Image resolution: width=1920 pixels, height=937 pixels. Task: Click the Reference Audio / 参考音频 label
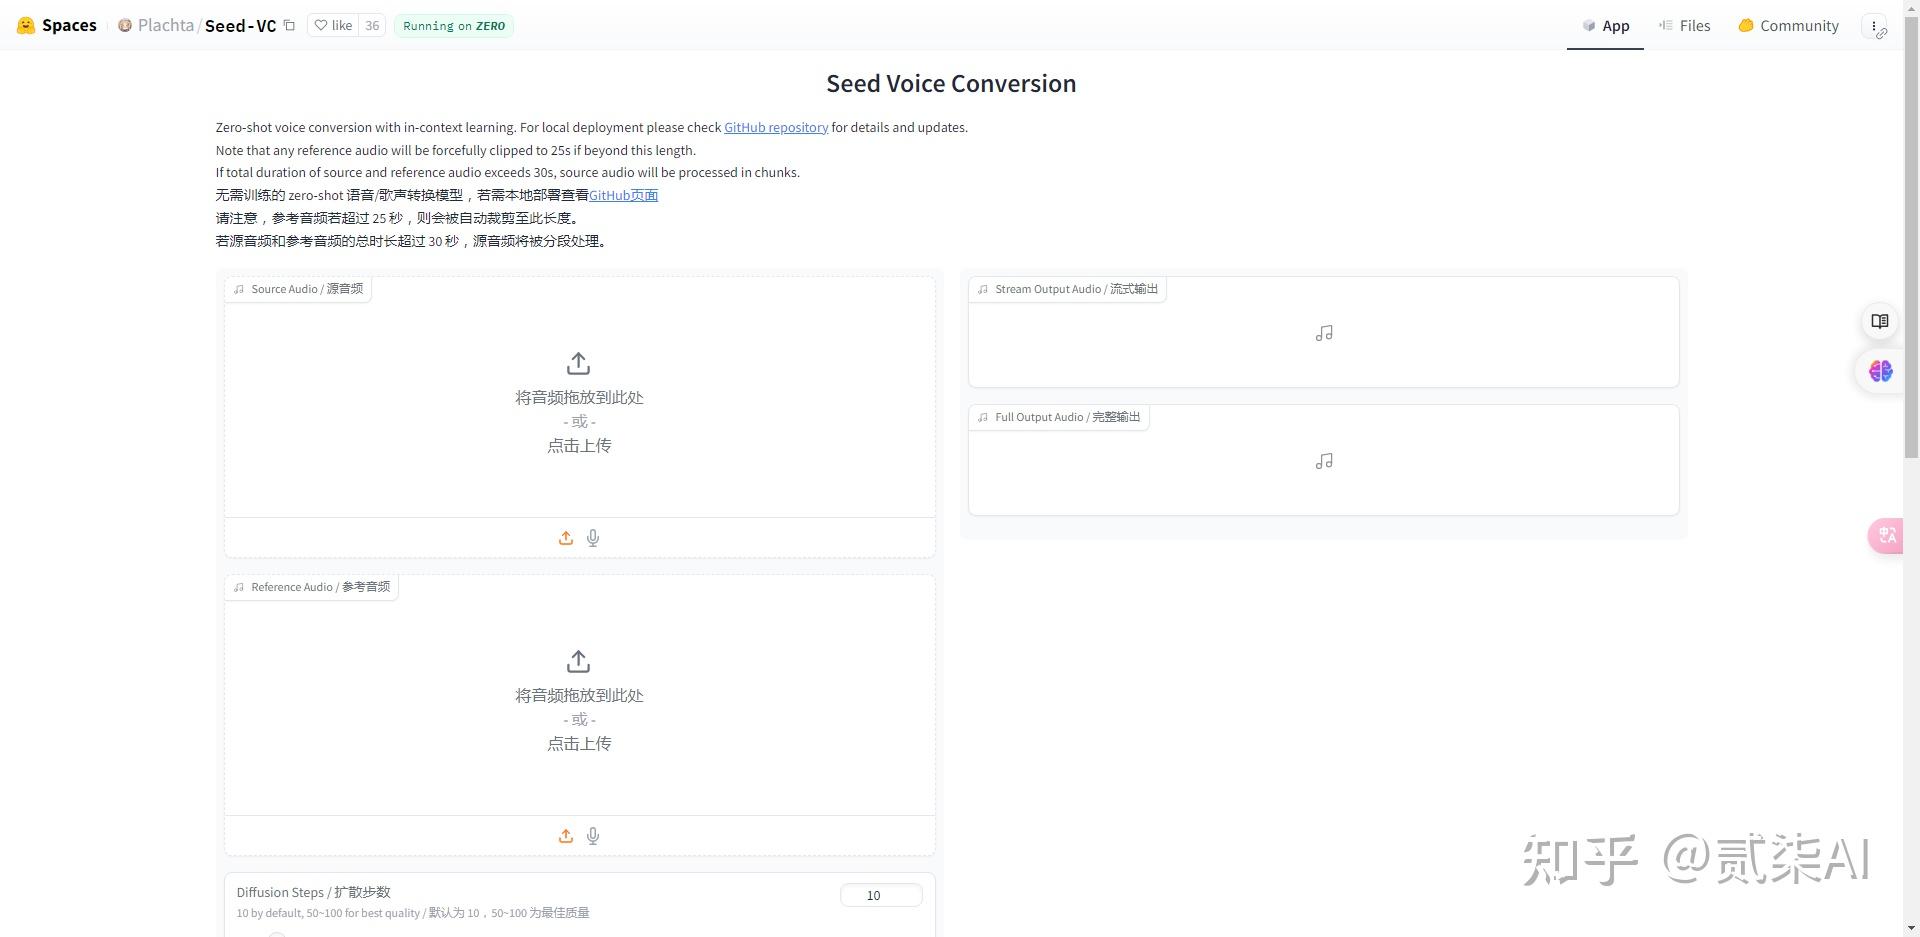311,587
